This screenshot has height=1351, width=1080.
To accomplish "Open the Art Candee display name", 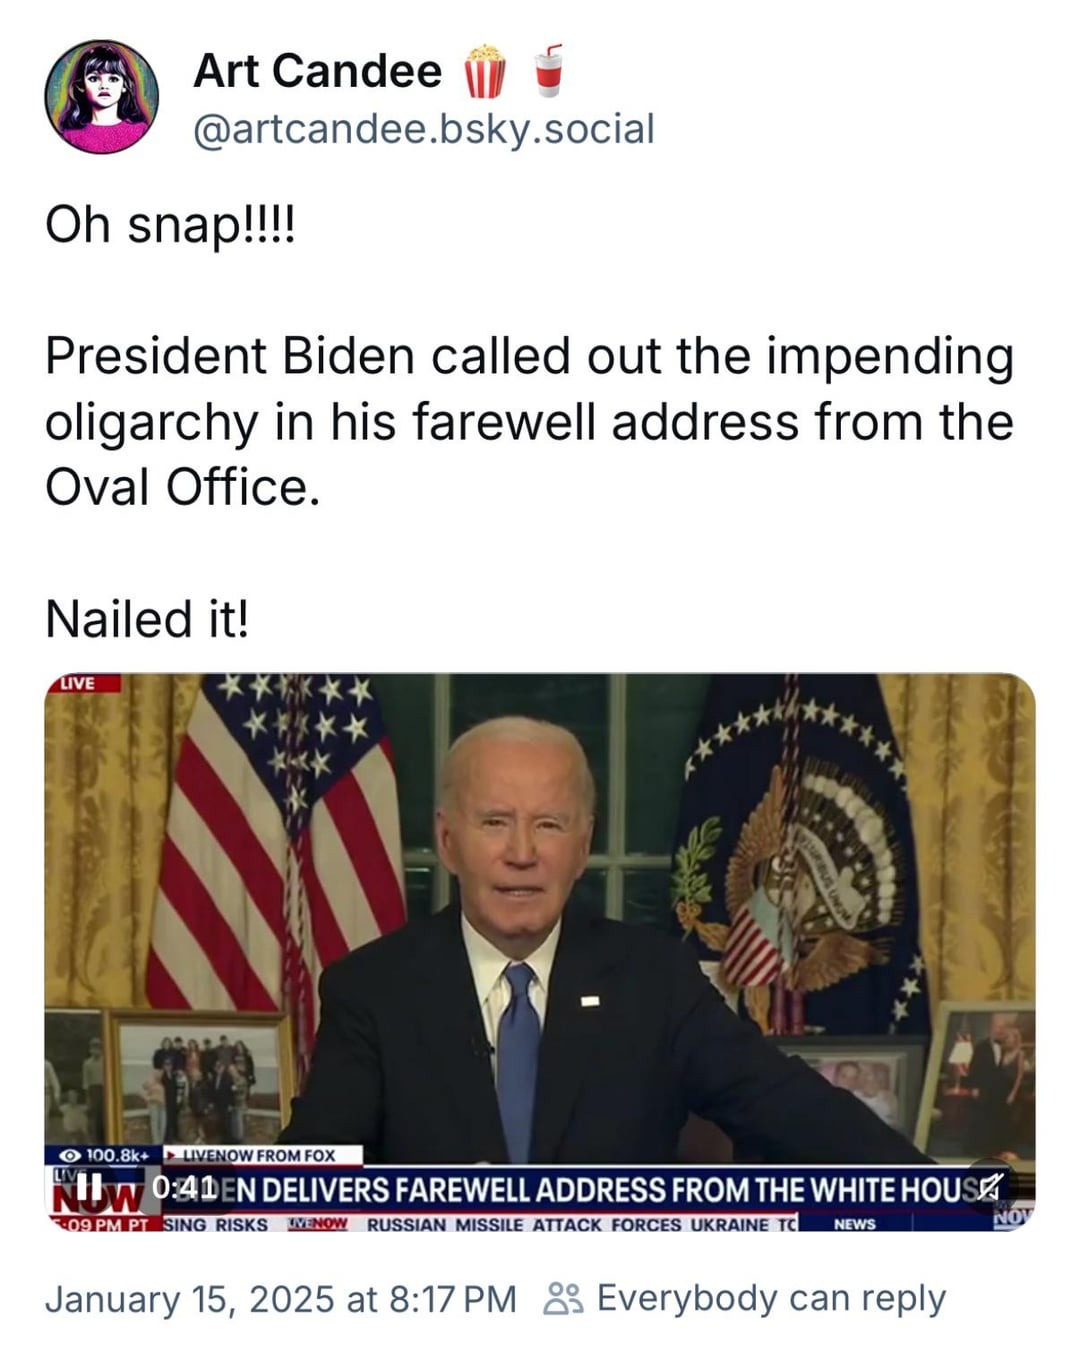I will (317, 71).
